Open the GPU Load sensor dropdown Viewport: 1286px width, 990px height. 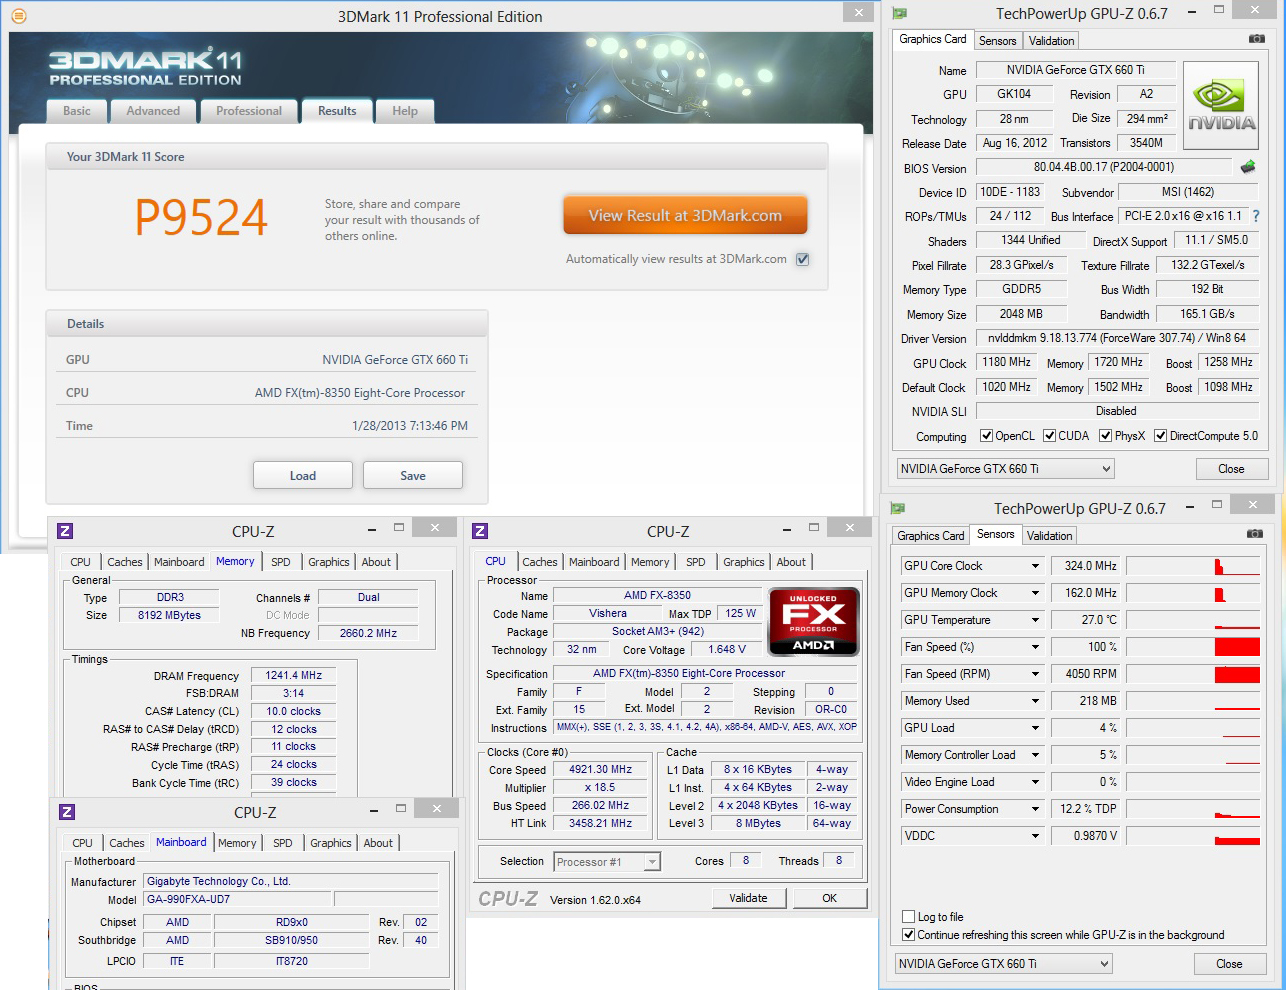(x=1036, y=728)
